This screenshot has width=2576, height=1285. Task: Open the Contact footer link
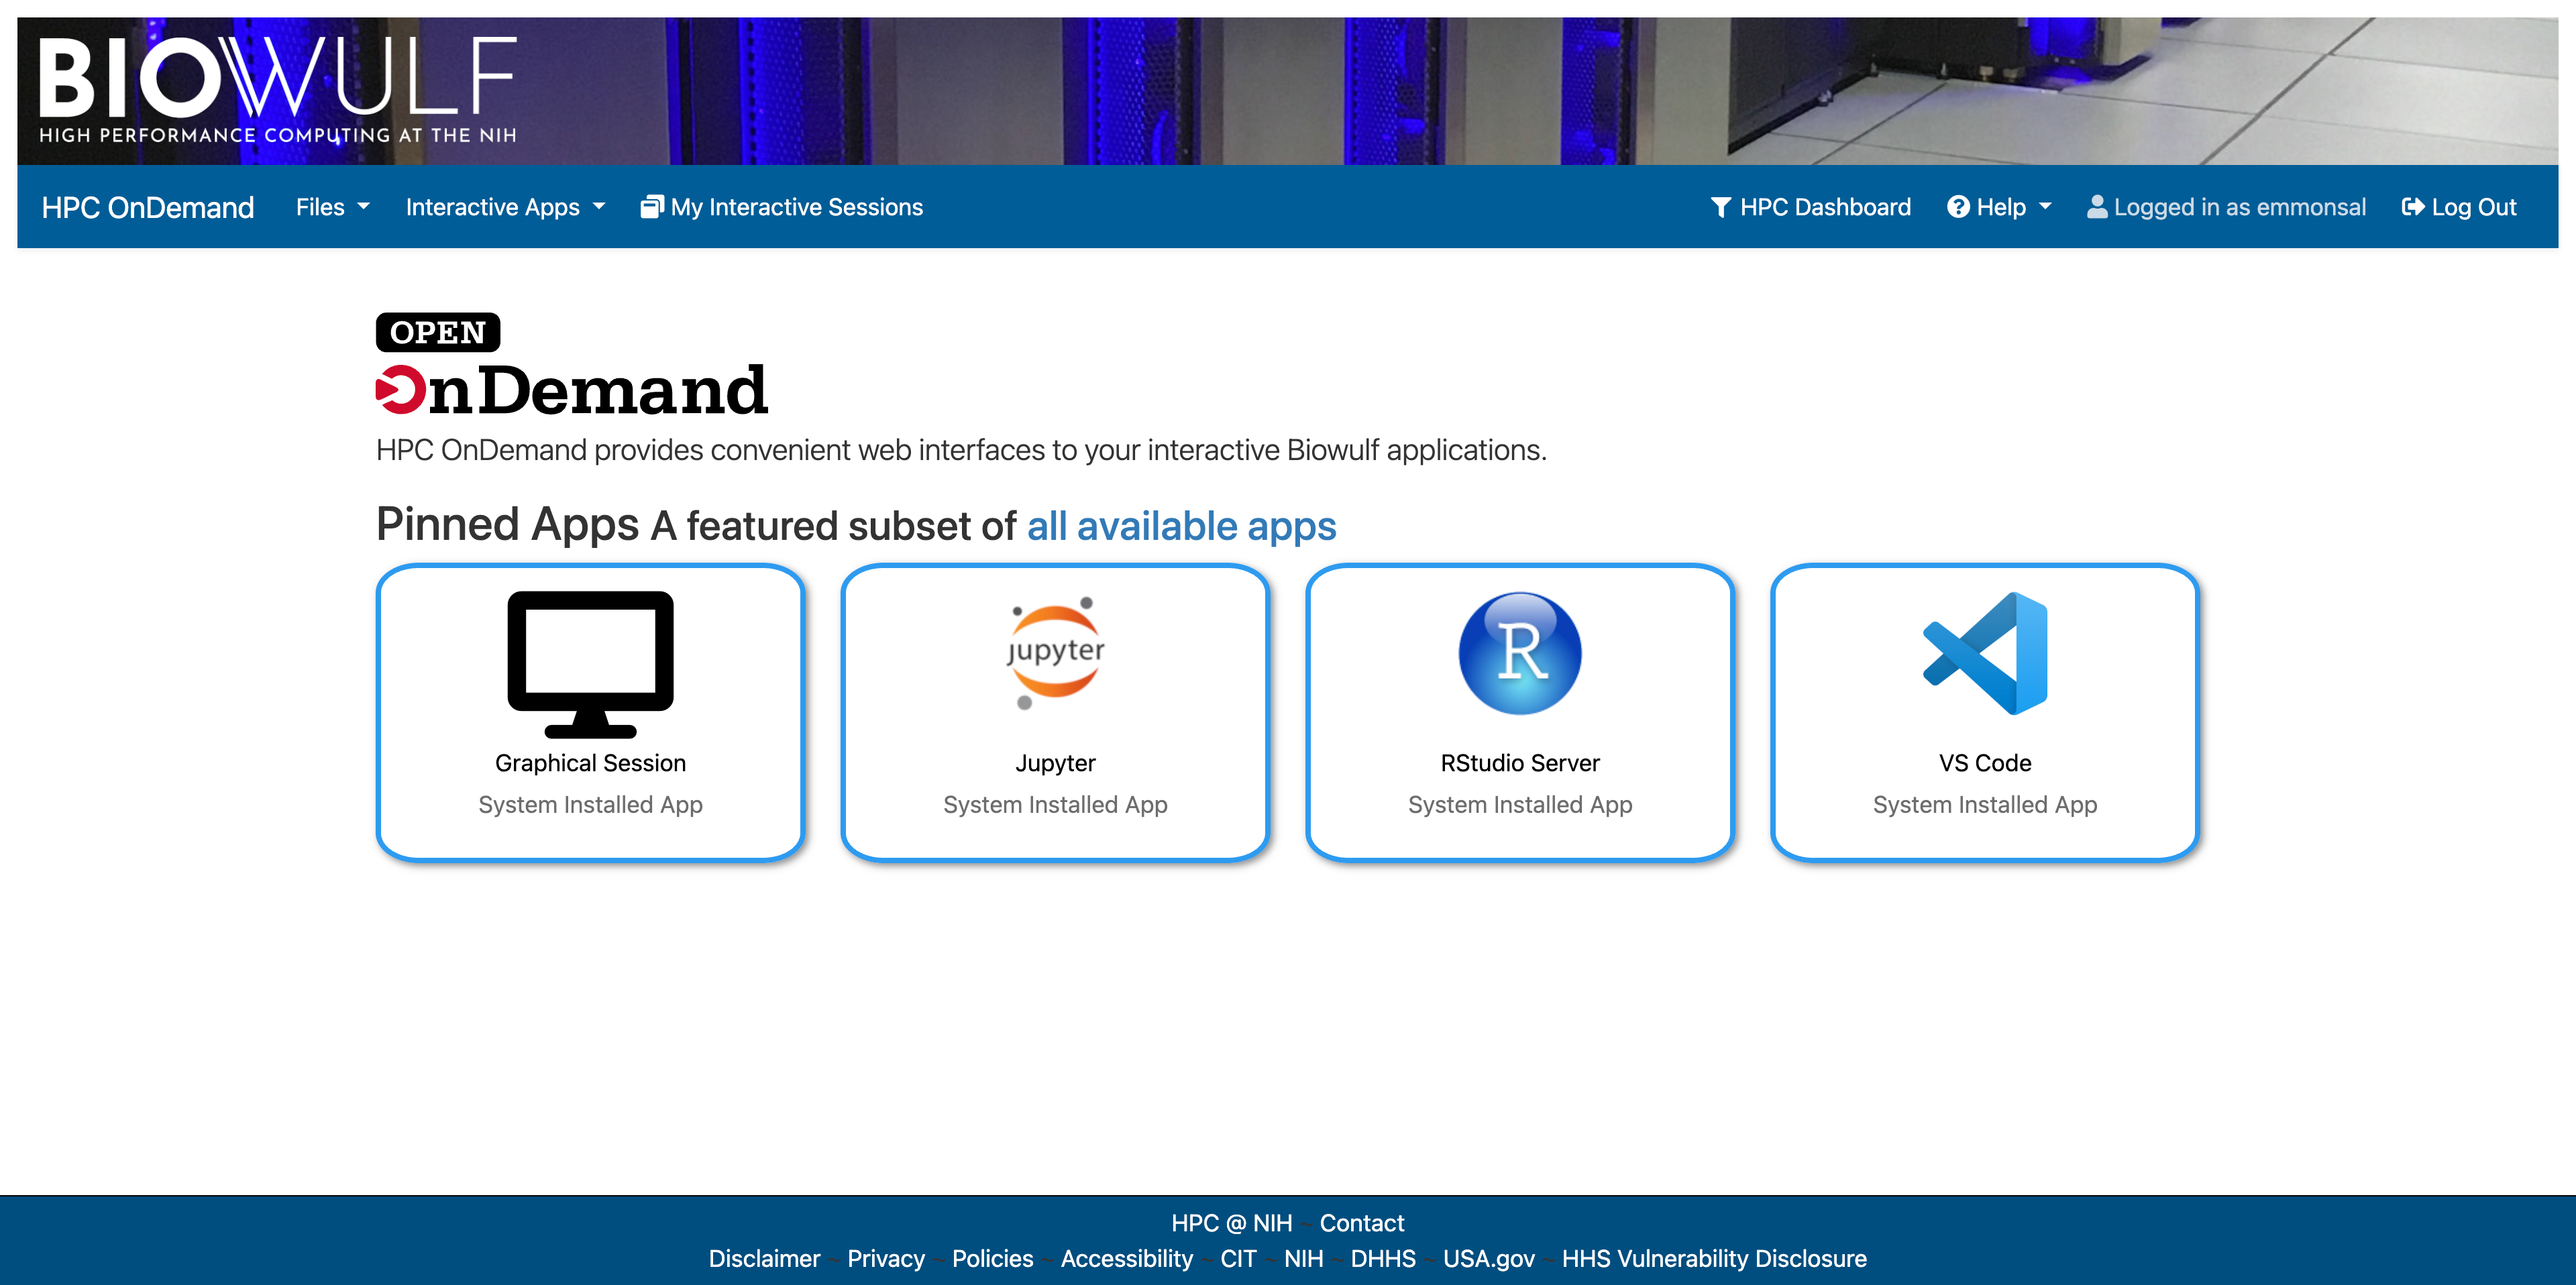pyautogui.click(x=1362, y=1223)
